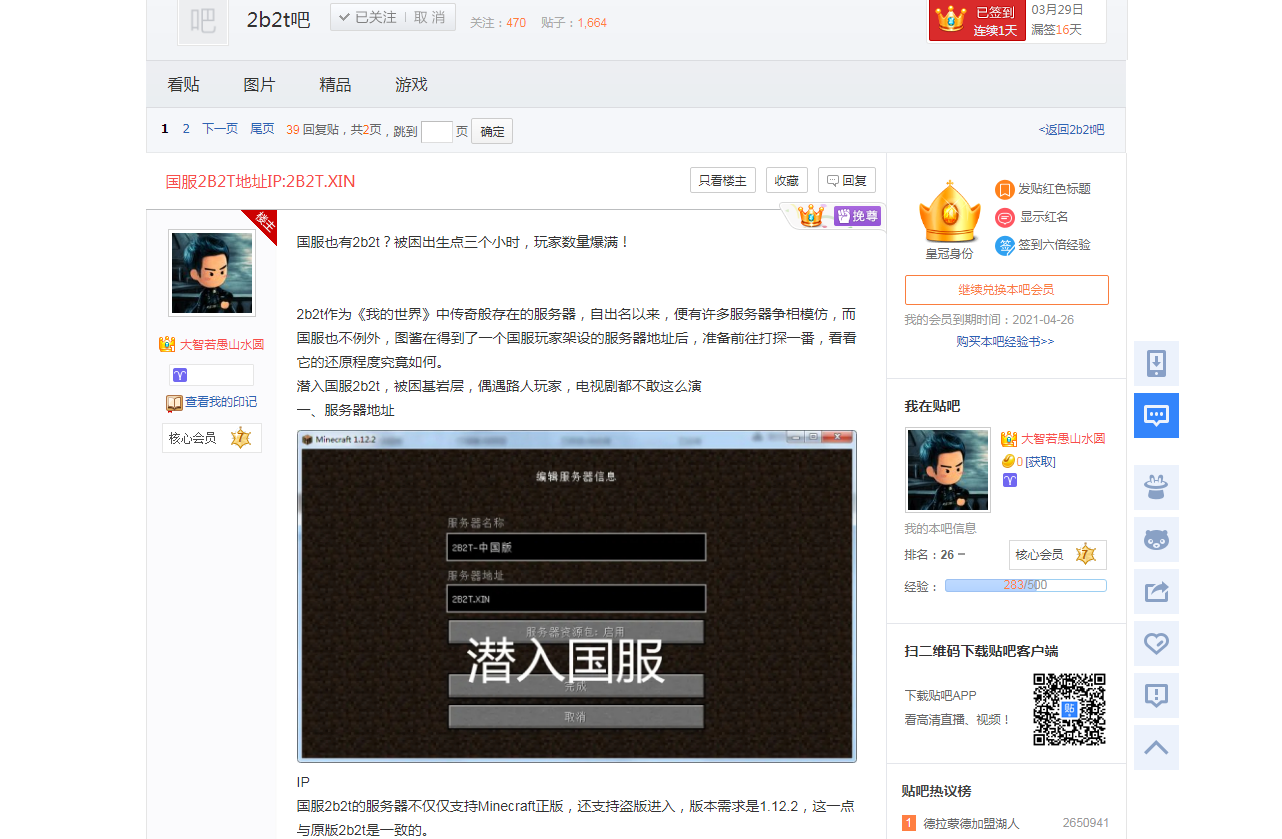Click the avatar in 我在贴吧 panel

click(x=948, y=470)
